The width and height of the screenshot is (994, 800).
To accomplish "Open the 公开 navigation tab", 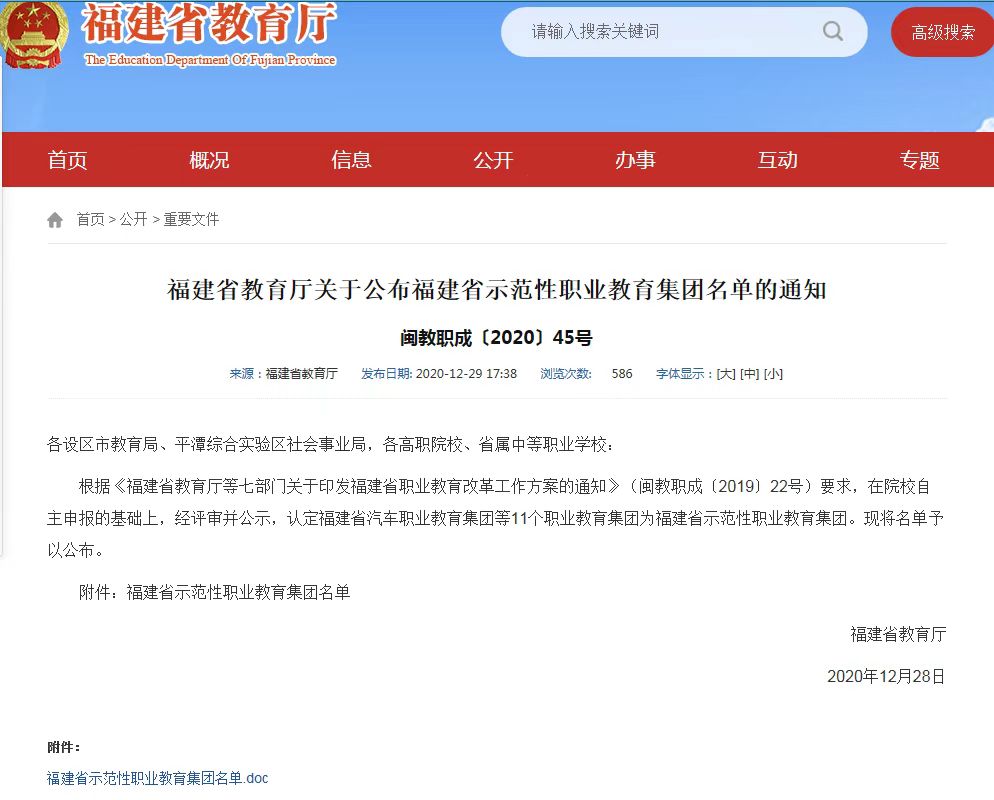I will 493,160.
